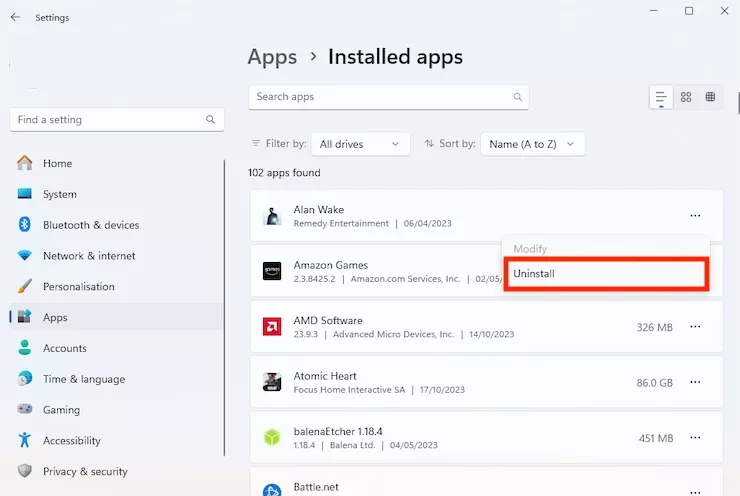Click the Amazon Games app icon
740x496 pixels.
[x=272, y=271]
